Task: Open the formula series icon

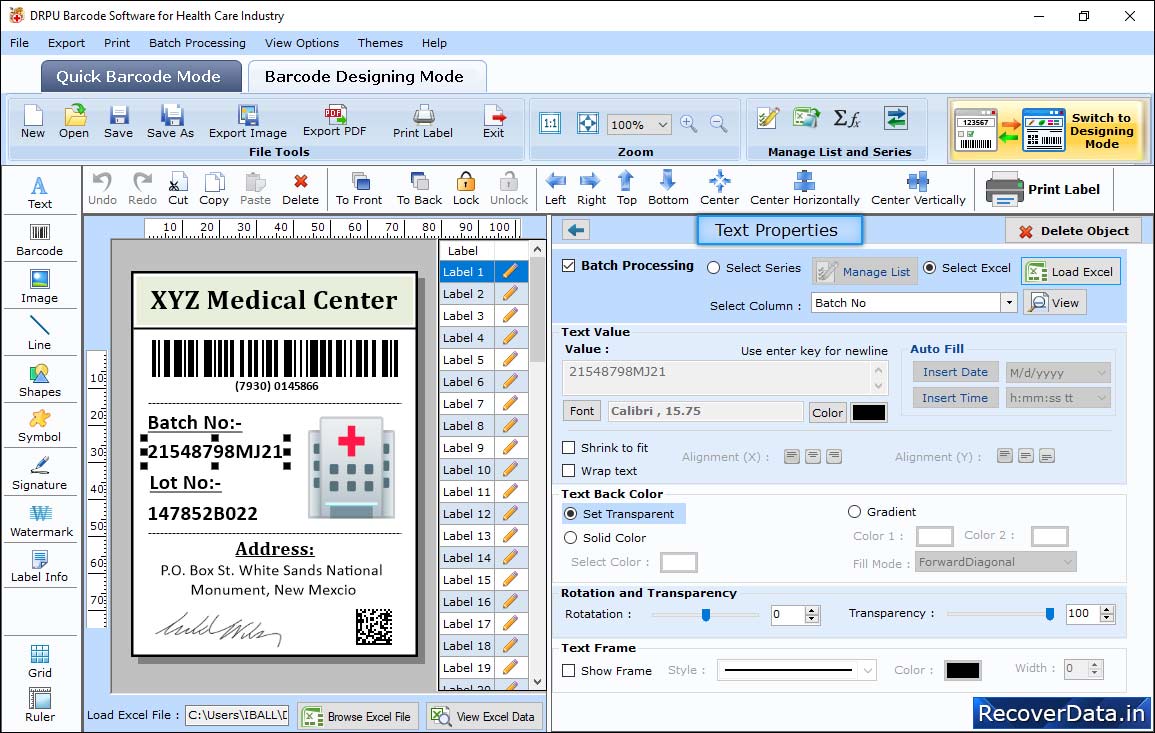Action: [847, 118]
